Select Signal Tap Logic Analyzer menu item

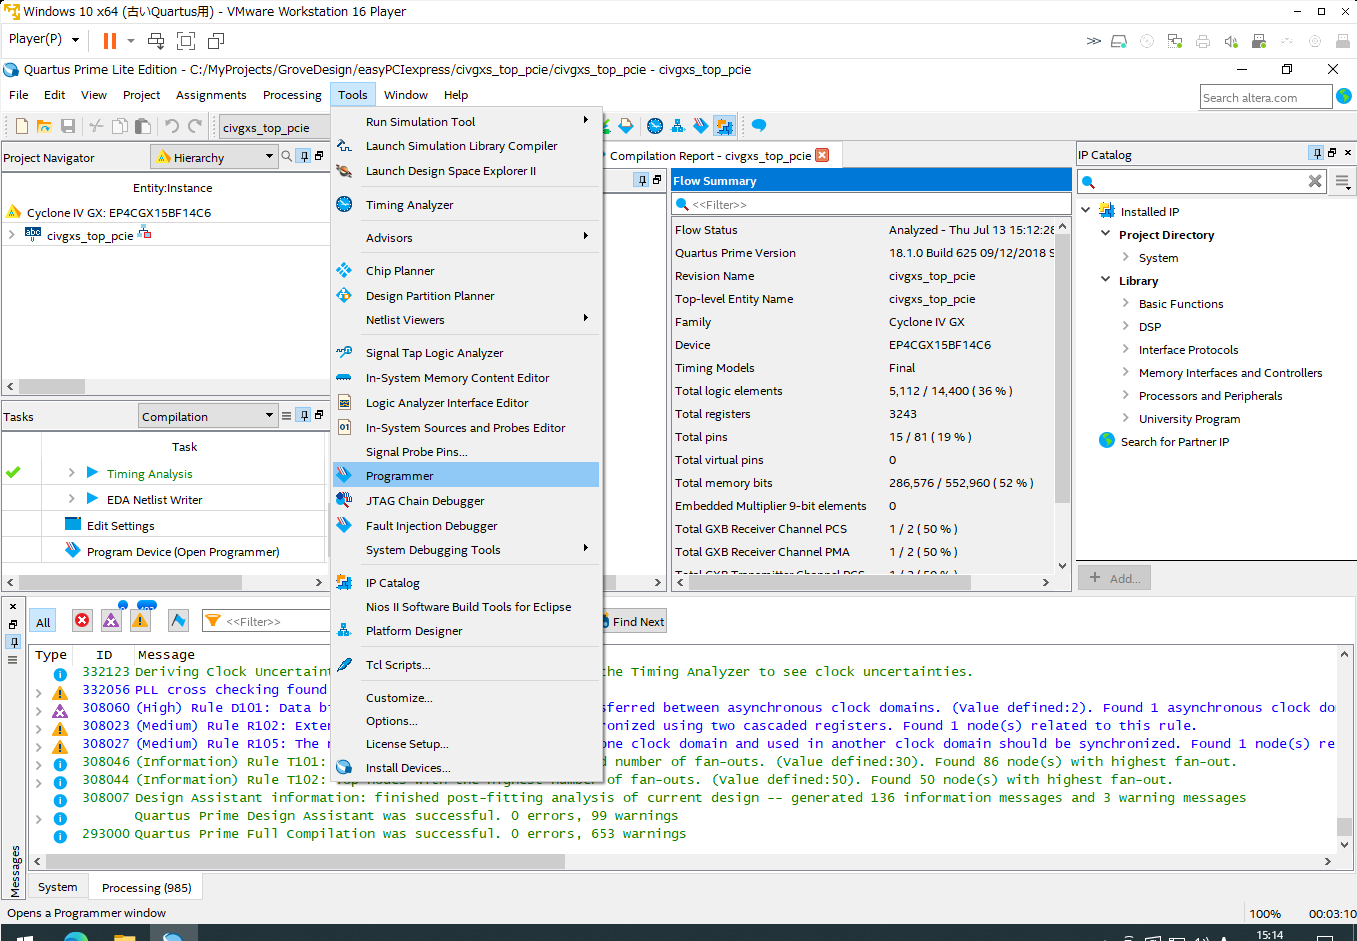466,353
